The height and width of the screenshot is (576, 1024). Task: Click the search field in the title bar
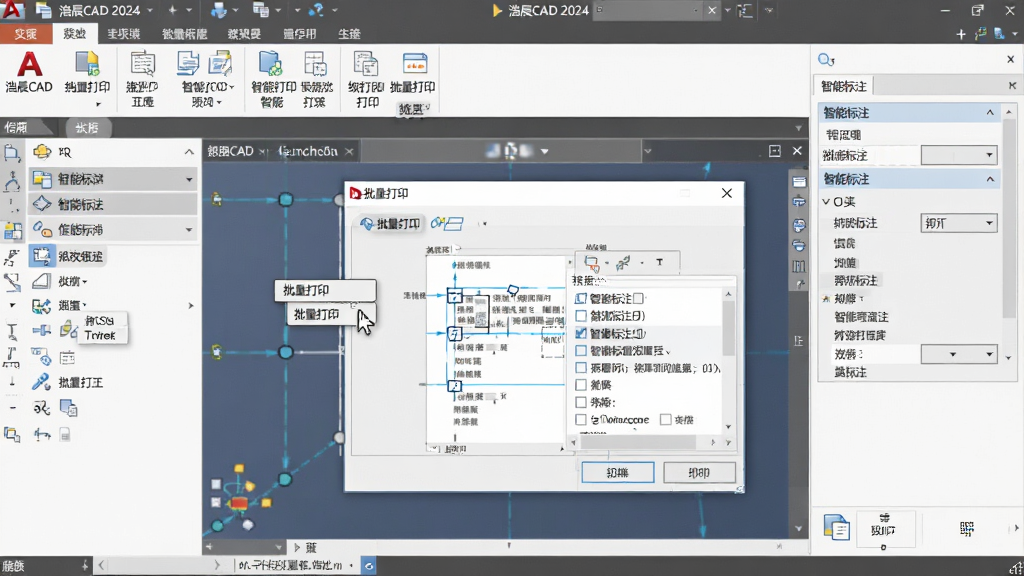point(648,10)
